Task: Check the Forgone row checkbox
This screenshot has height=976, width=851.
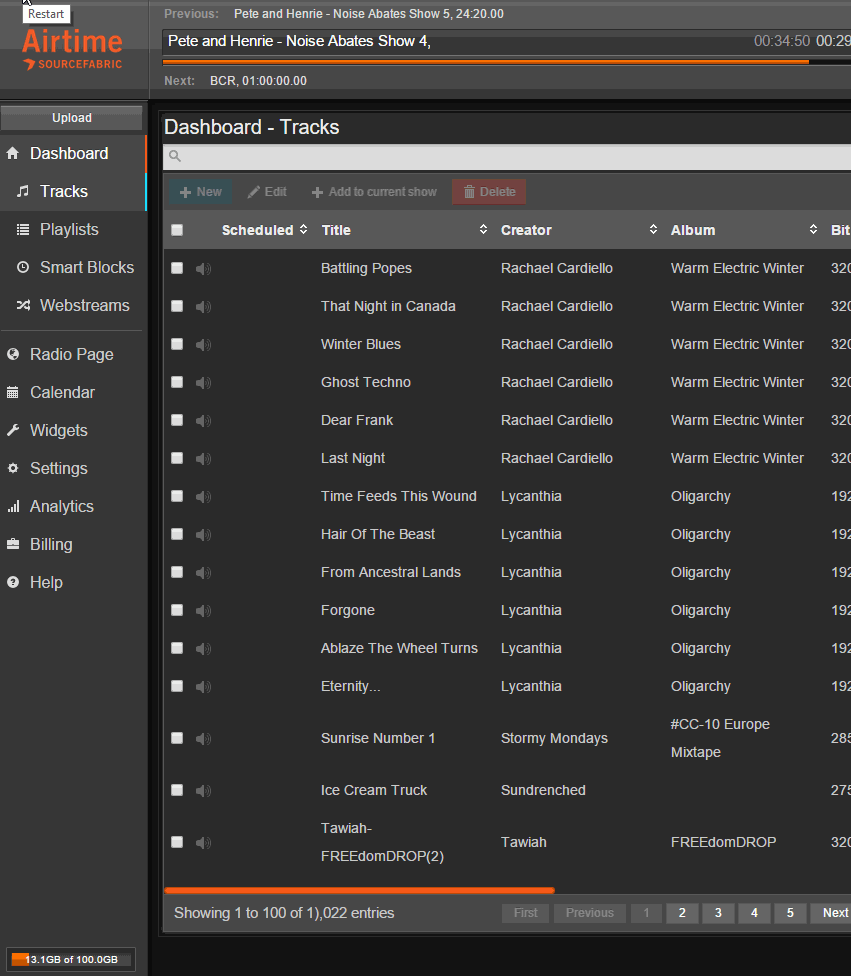Action: pyautogui.click(x=177, y=609)
